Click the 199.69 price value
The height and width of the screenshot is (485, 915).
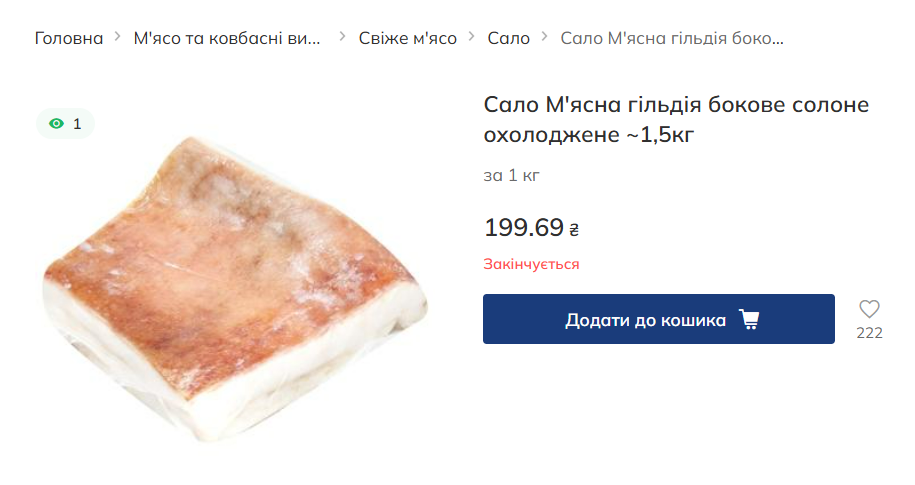point(524,228)
